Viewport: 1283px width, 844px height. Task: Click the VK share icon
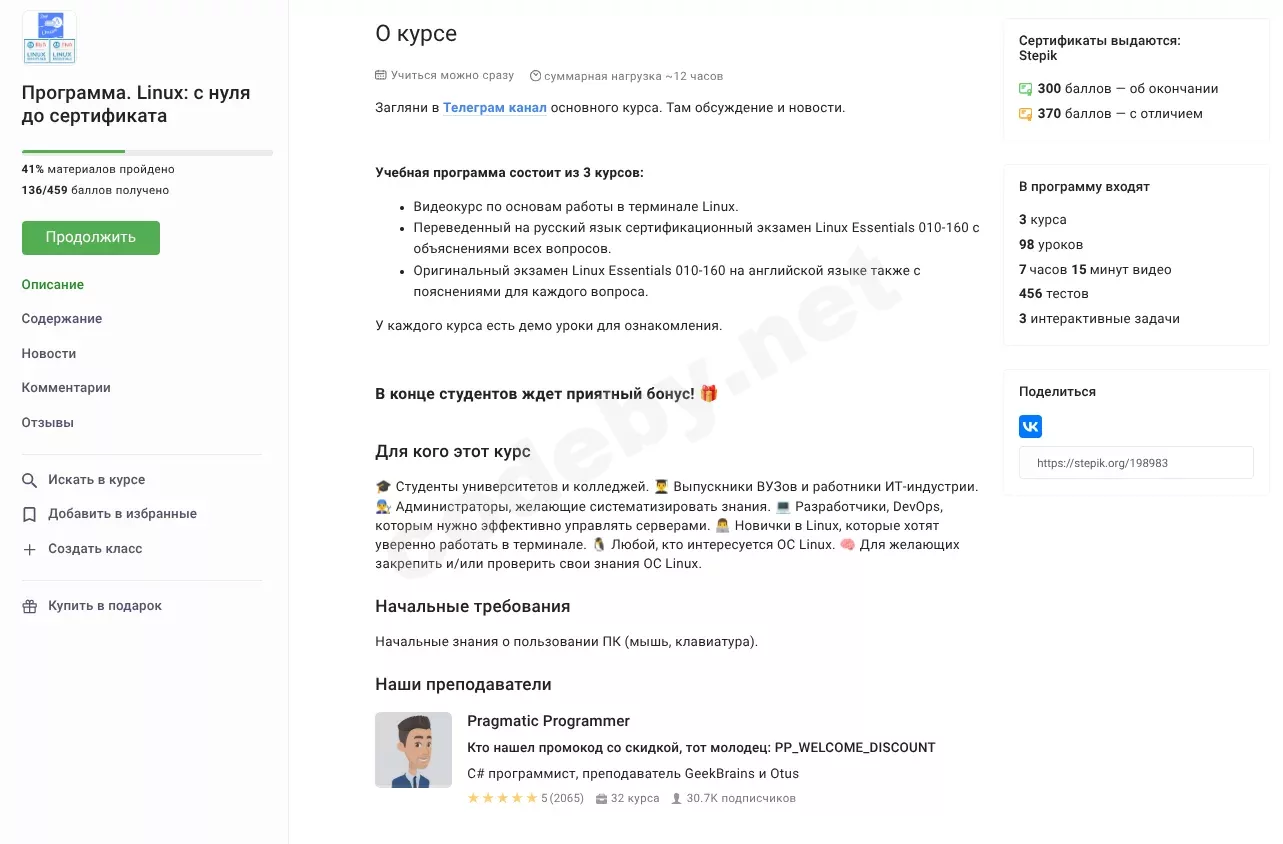pos(1030,427)
